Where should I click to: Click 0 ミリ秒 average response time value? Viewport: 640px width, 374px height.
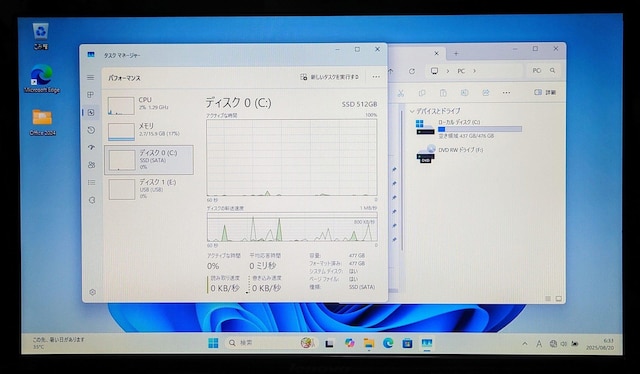[263, 266]
